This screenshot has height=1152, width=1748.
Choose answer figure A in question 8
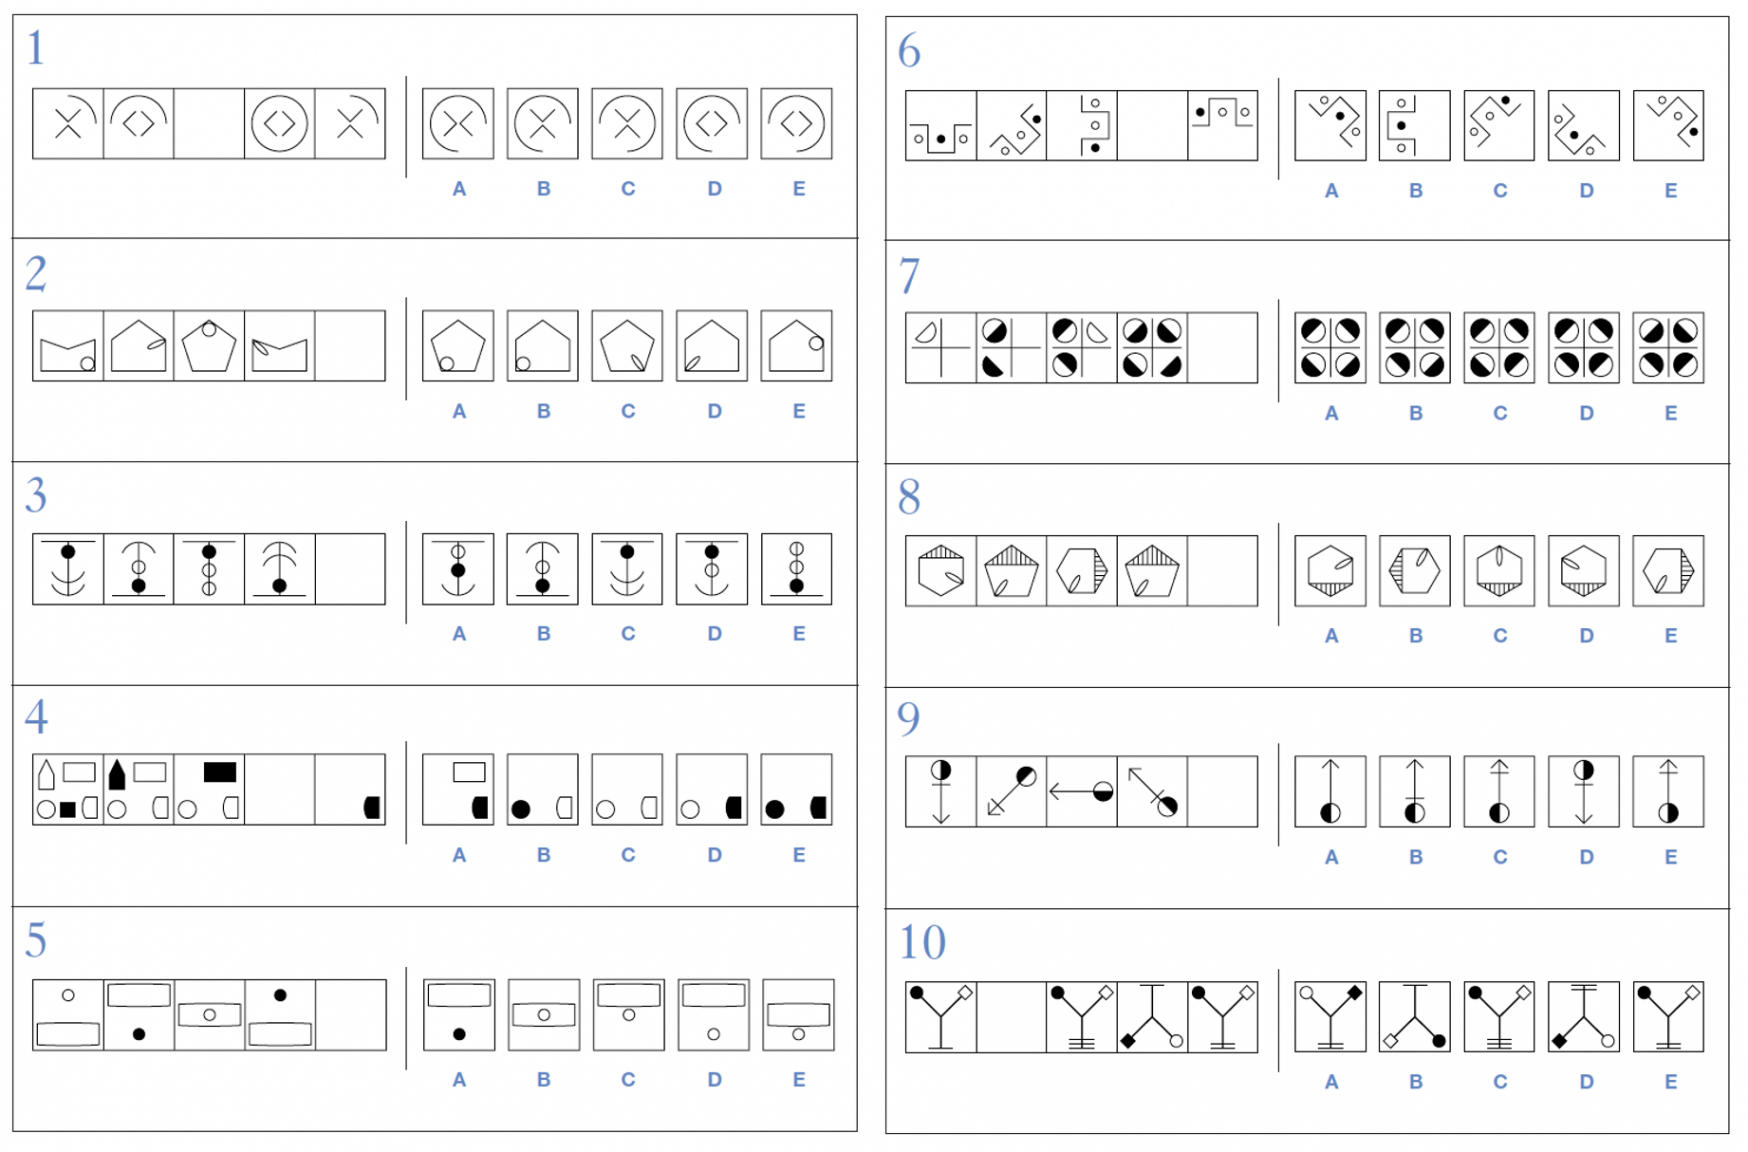click(x=1330, y=571)
